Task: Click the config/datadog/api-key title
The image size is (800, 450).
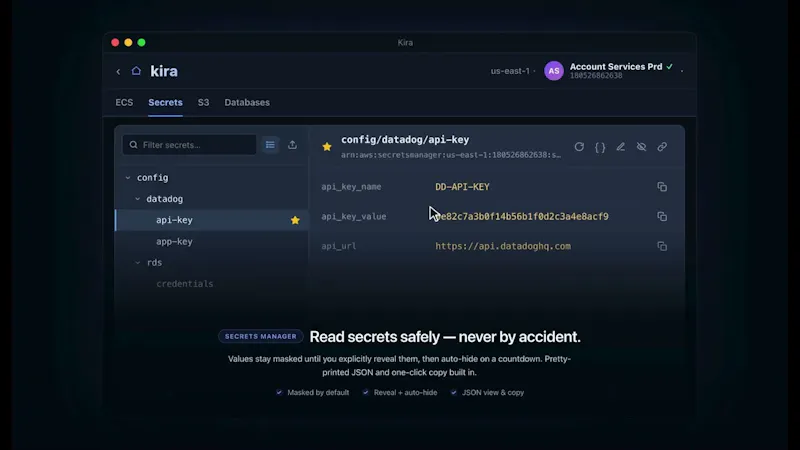Action: [405, 140]
